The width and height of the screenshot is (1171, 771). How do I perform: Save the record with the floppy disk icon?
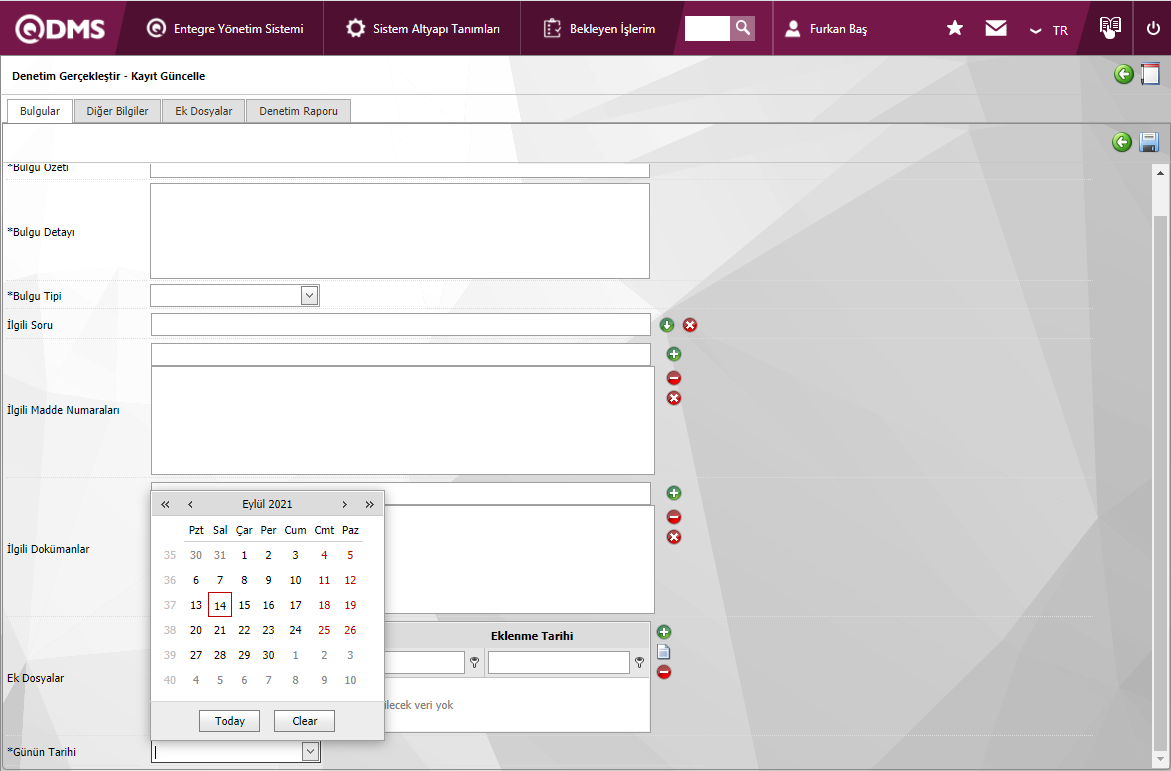click(x=1149, y=142)
